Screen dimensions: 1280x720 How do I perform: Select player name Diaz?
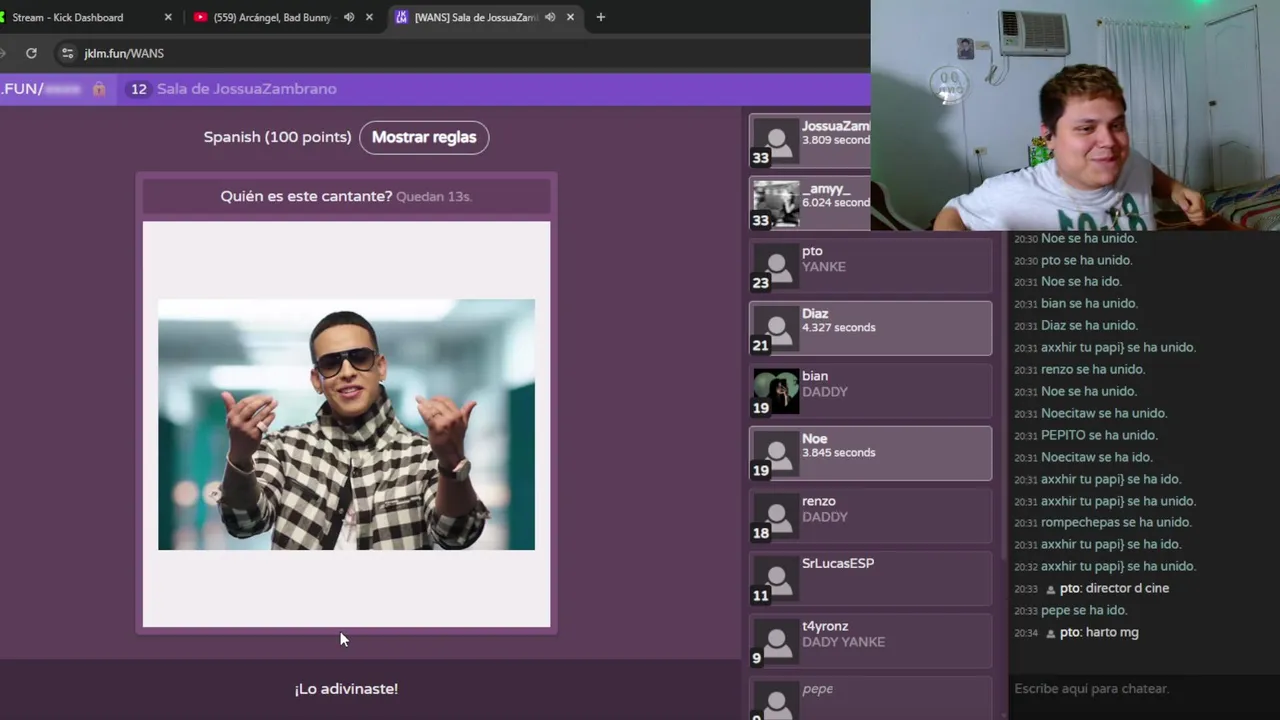[x=815, y=314]
